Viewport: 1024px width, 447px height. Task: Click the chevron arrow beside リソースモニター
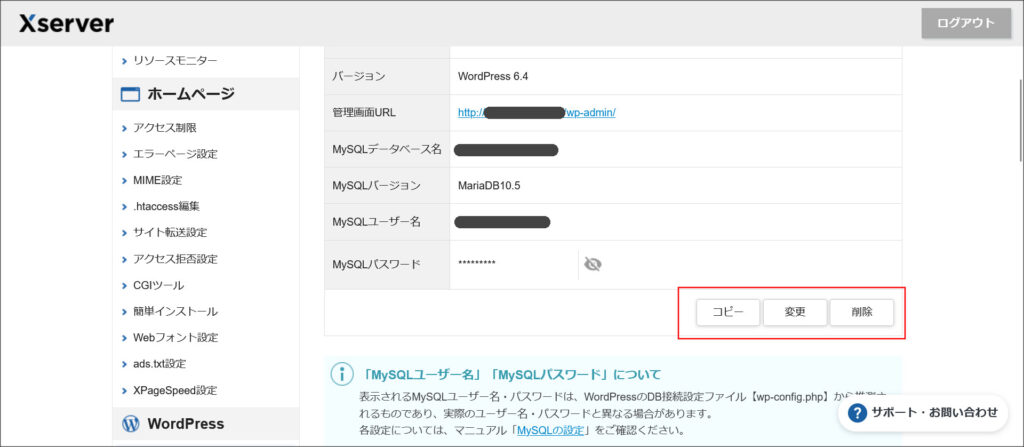pos(124,61)
